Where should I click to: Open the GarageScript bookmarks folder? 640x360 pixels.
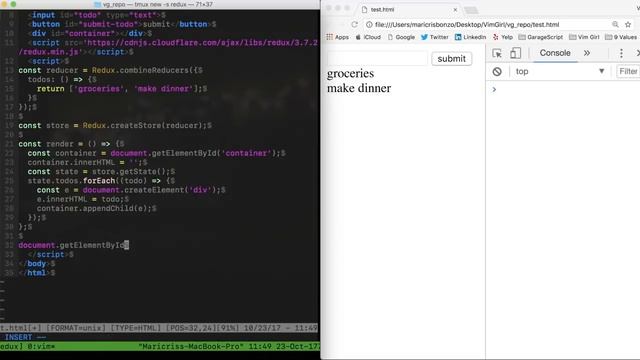[x=540, y=37]
